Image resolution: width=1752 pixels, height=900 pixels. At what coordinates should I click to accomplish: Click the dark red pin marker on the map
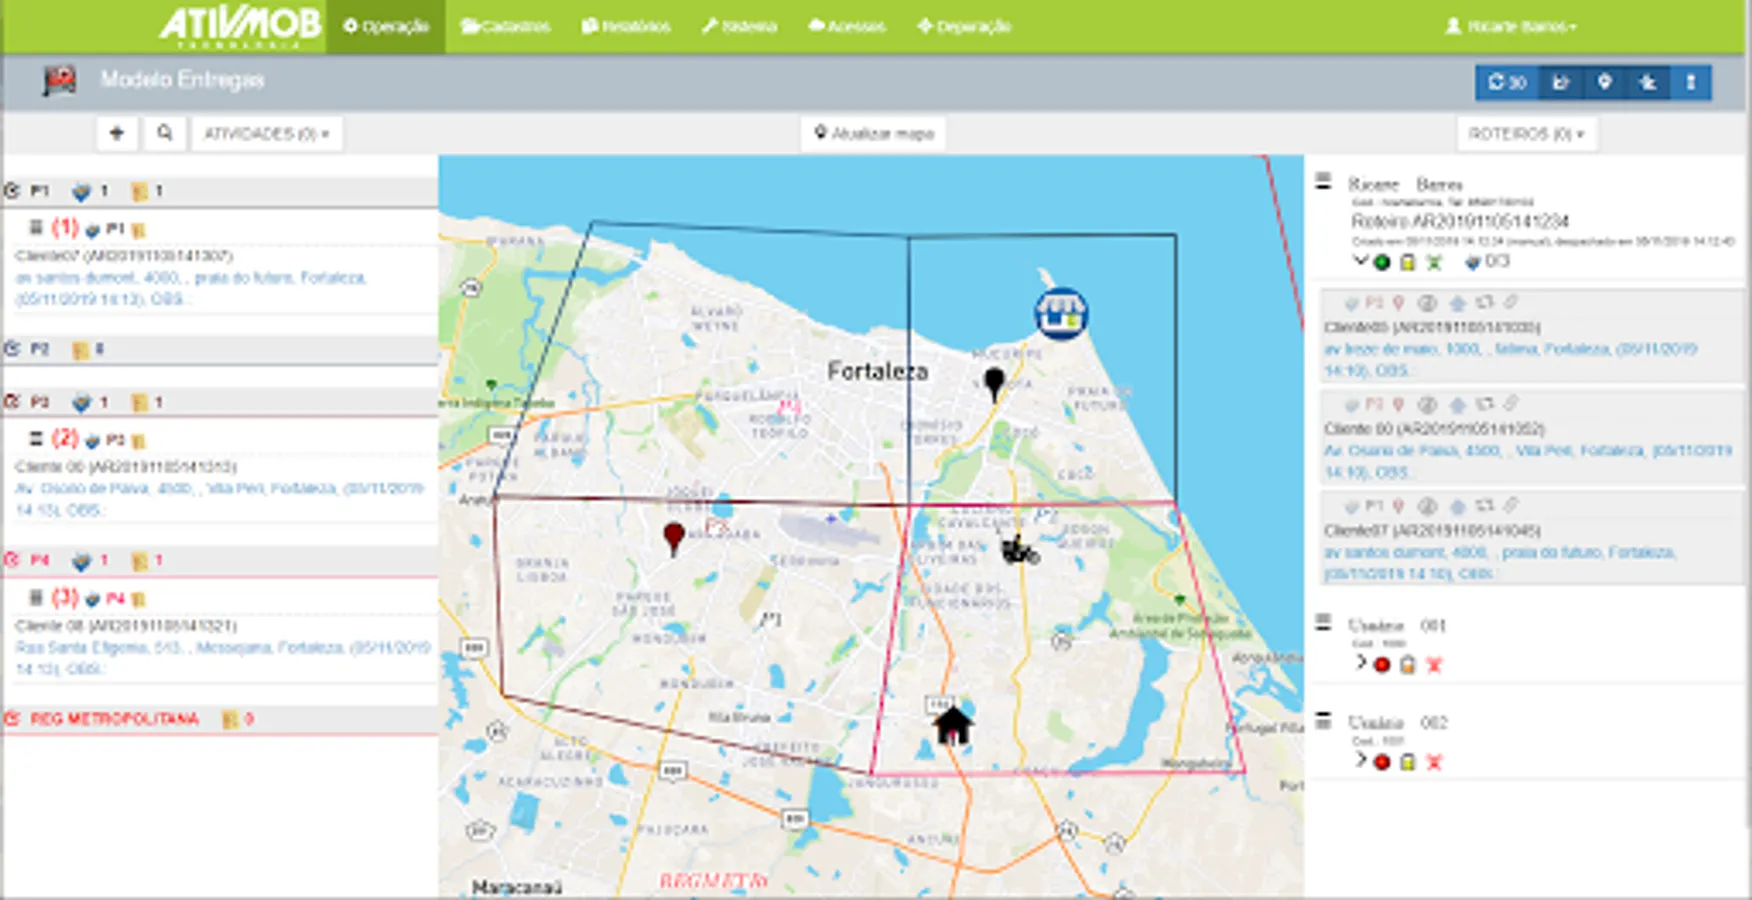(674, 538)
